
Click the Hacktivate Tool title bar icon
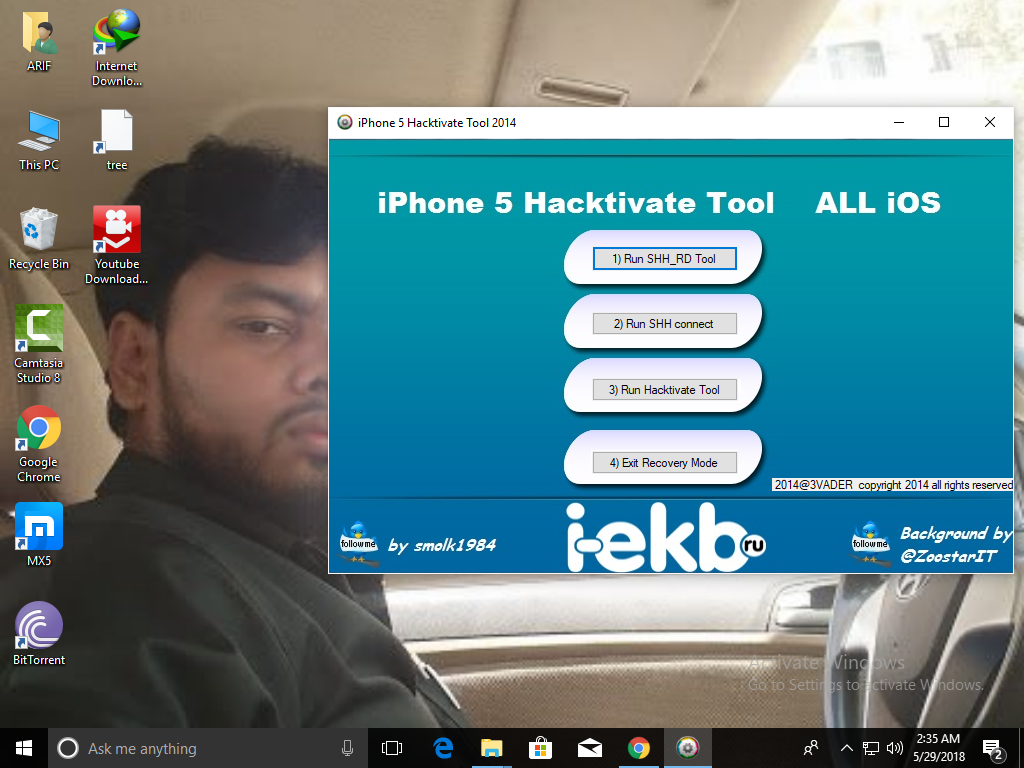click(345, 122)
